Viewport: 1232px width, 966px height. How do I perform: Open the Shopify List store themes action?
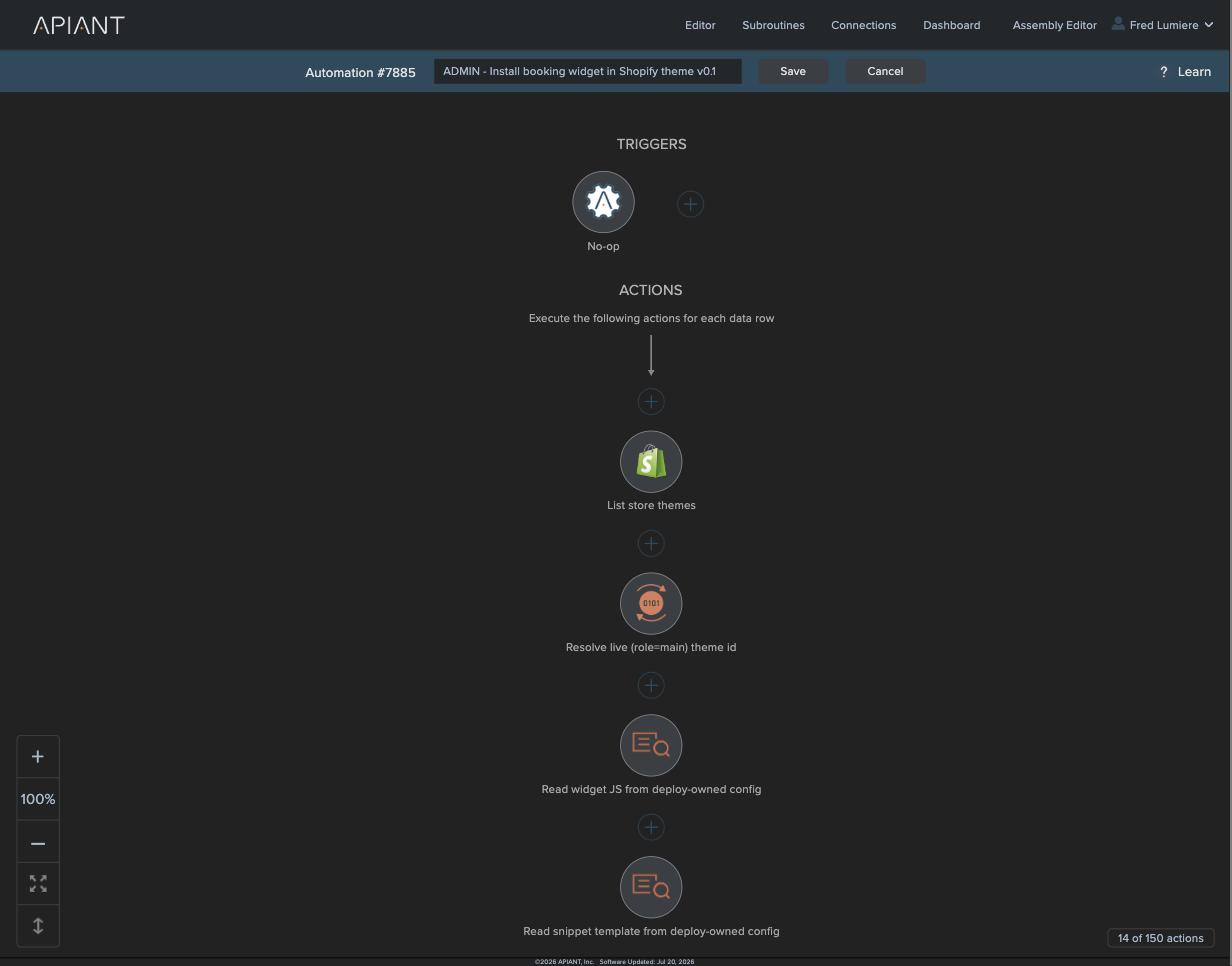[651, 462]
